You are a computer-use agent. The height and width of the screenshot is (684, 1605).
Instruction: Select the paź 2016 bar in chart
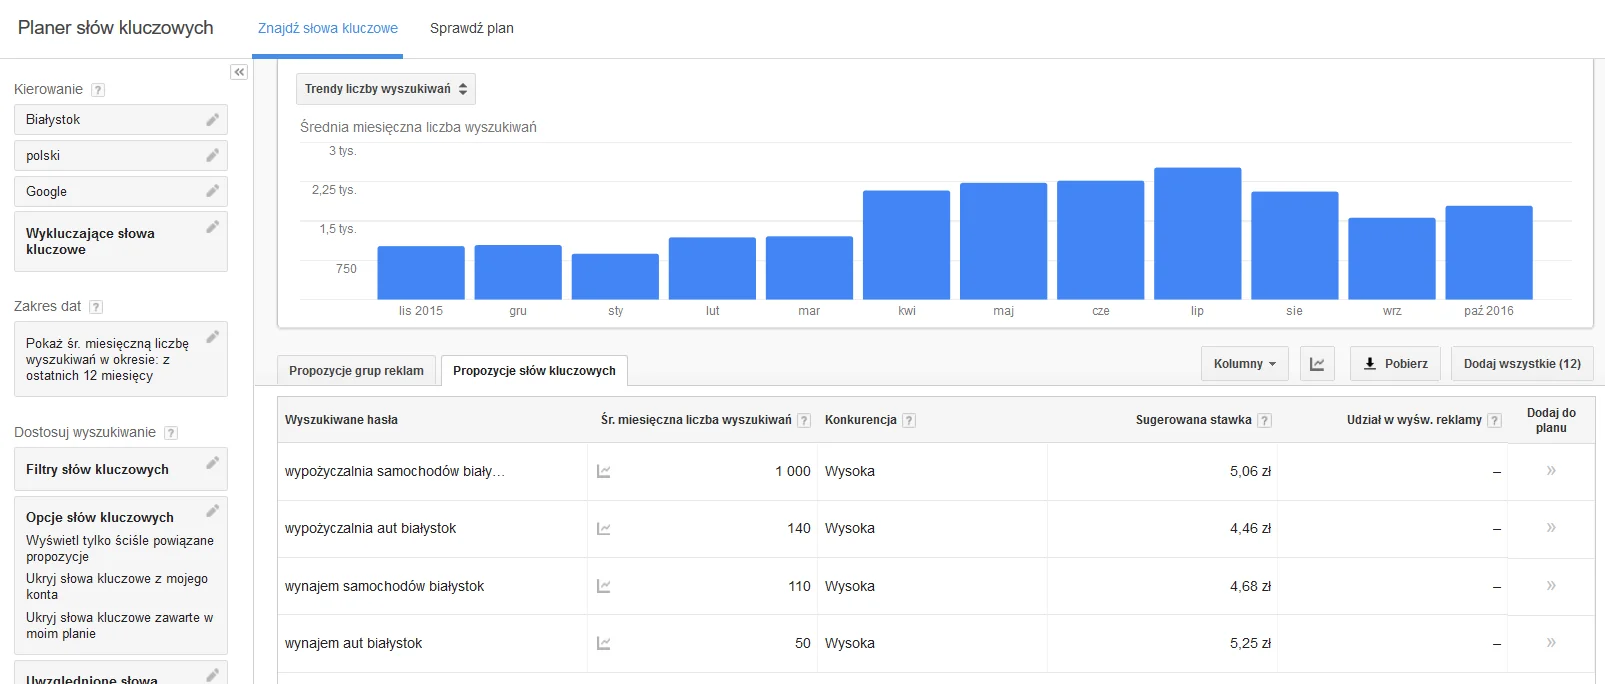click(1489, 253)
